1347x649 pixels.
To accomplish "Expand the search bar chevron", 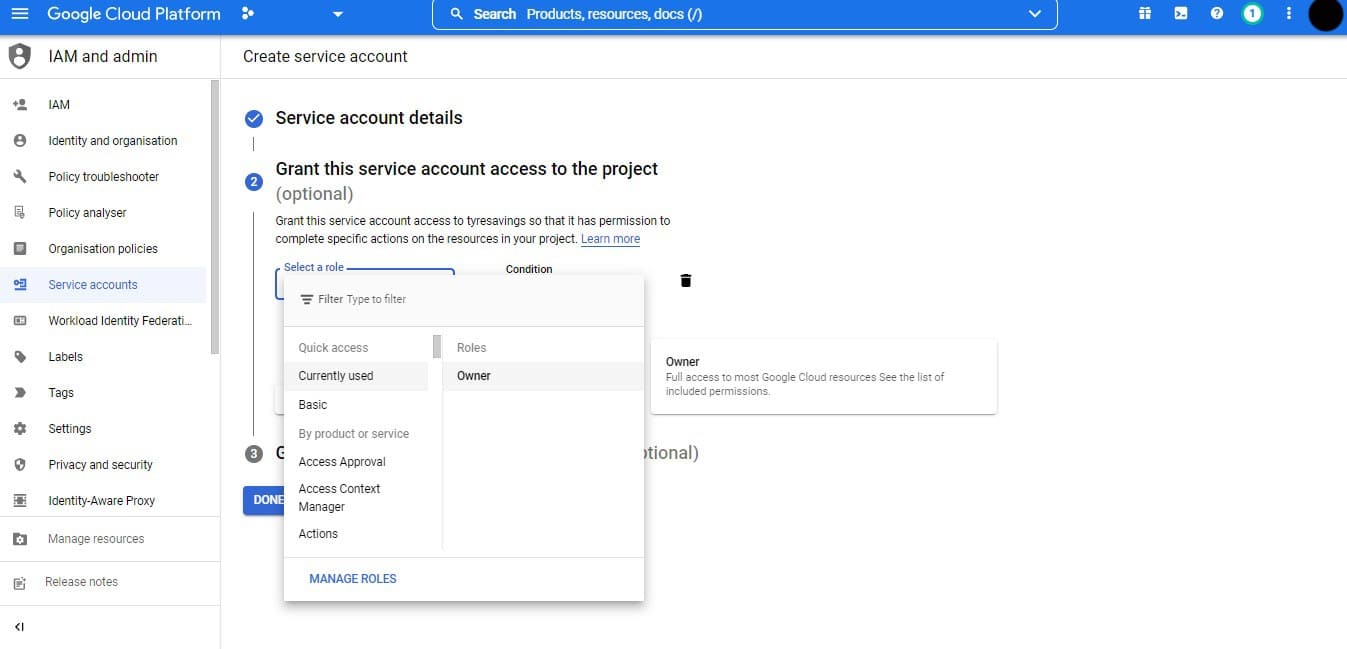I will (1035, 14).
